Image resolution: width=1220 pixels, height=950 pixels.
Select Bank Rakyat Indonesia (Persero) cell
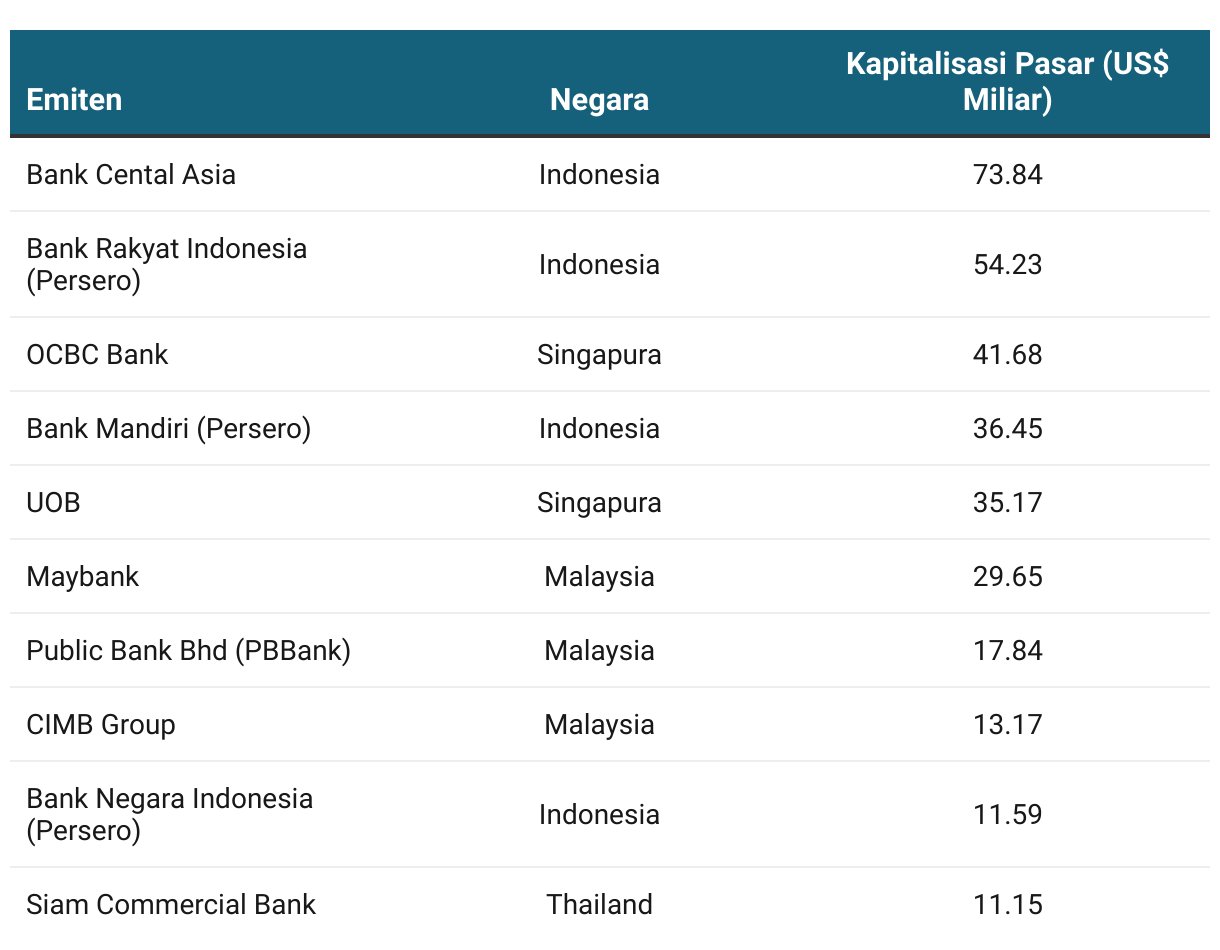tap(167, 264)
